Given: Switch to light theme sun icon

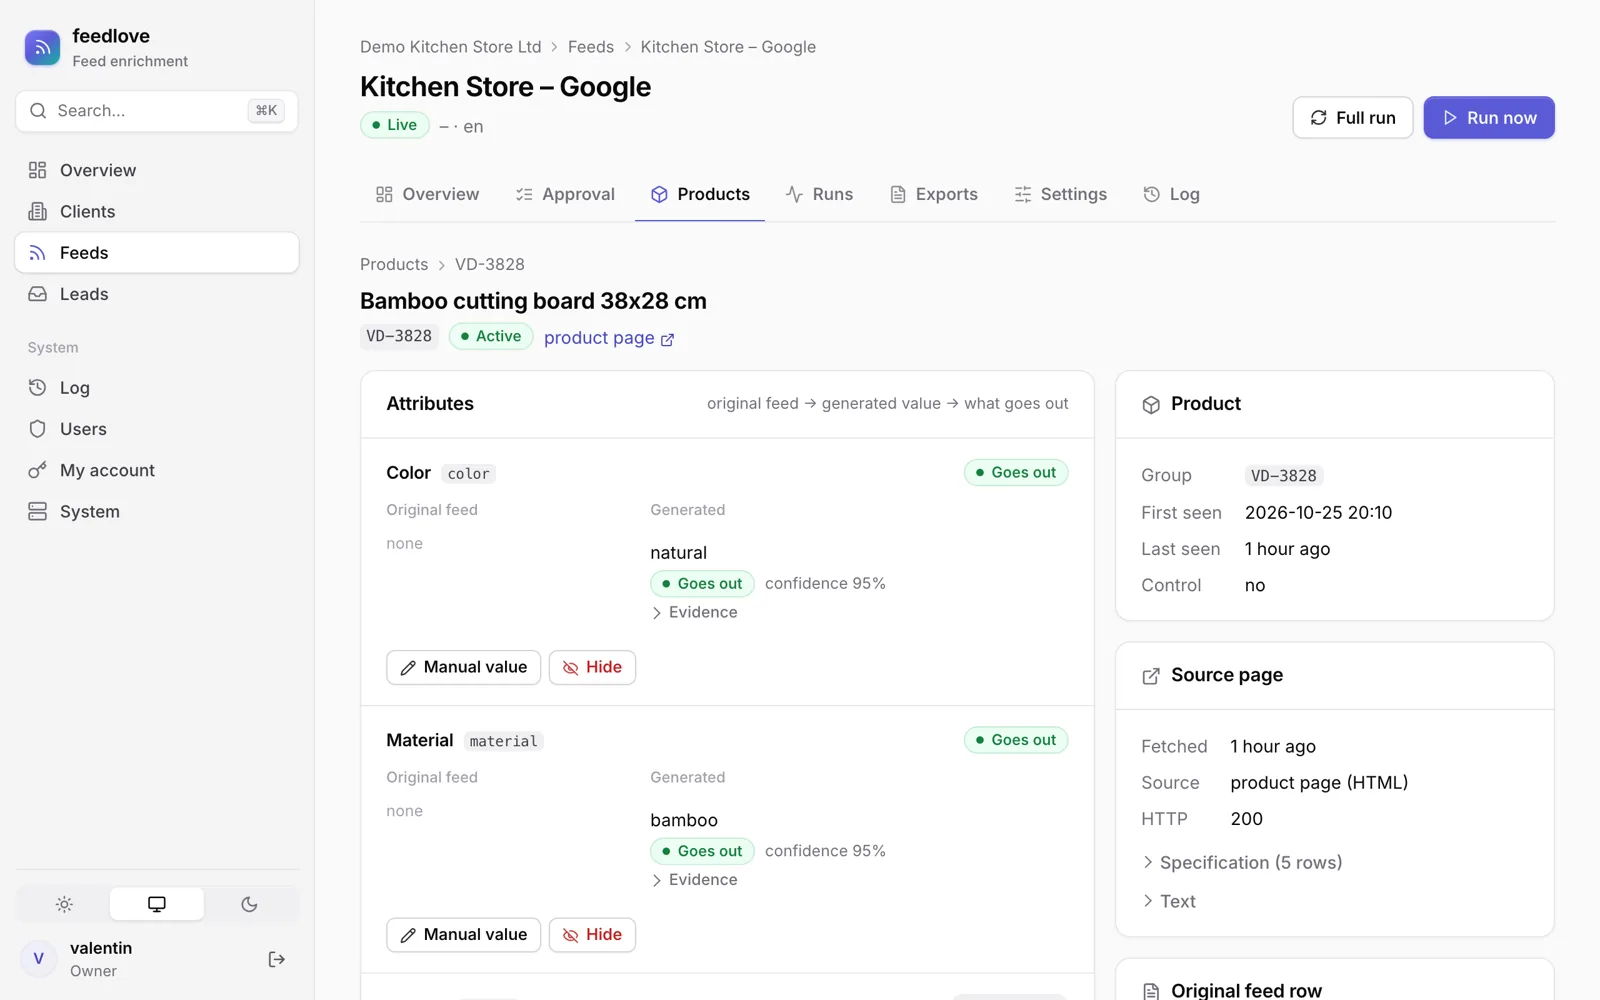Looking at the screenshot, I should pyautogui.click(x=64, y=904).
